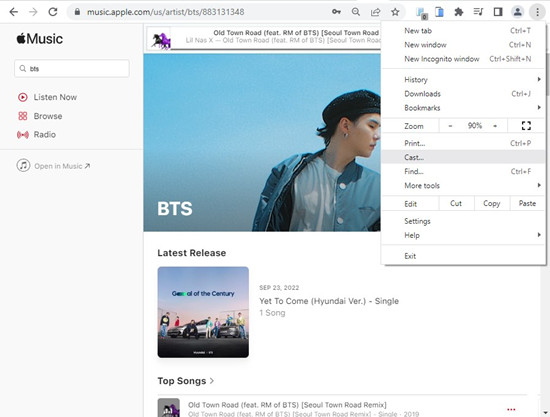Open Settings from Chrome menu
Viewport: 550px width, 417px height.
463,221
